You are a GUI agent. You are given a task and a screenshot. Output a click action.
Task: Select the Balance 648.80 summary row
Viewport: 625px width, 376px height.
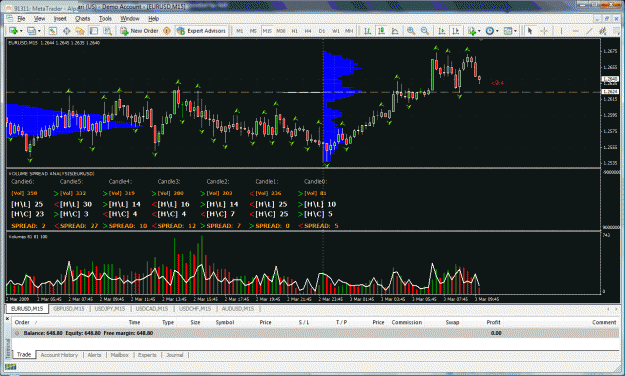point(315,333)
